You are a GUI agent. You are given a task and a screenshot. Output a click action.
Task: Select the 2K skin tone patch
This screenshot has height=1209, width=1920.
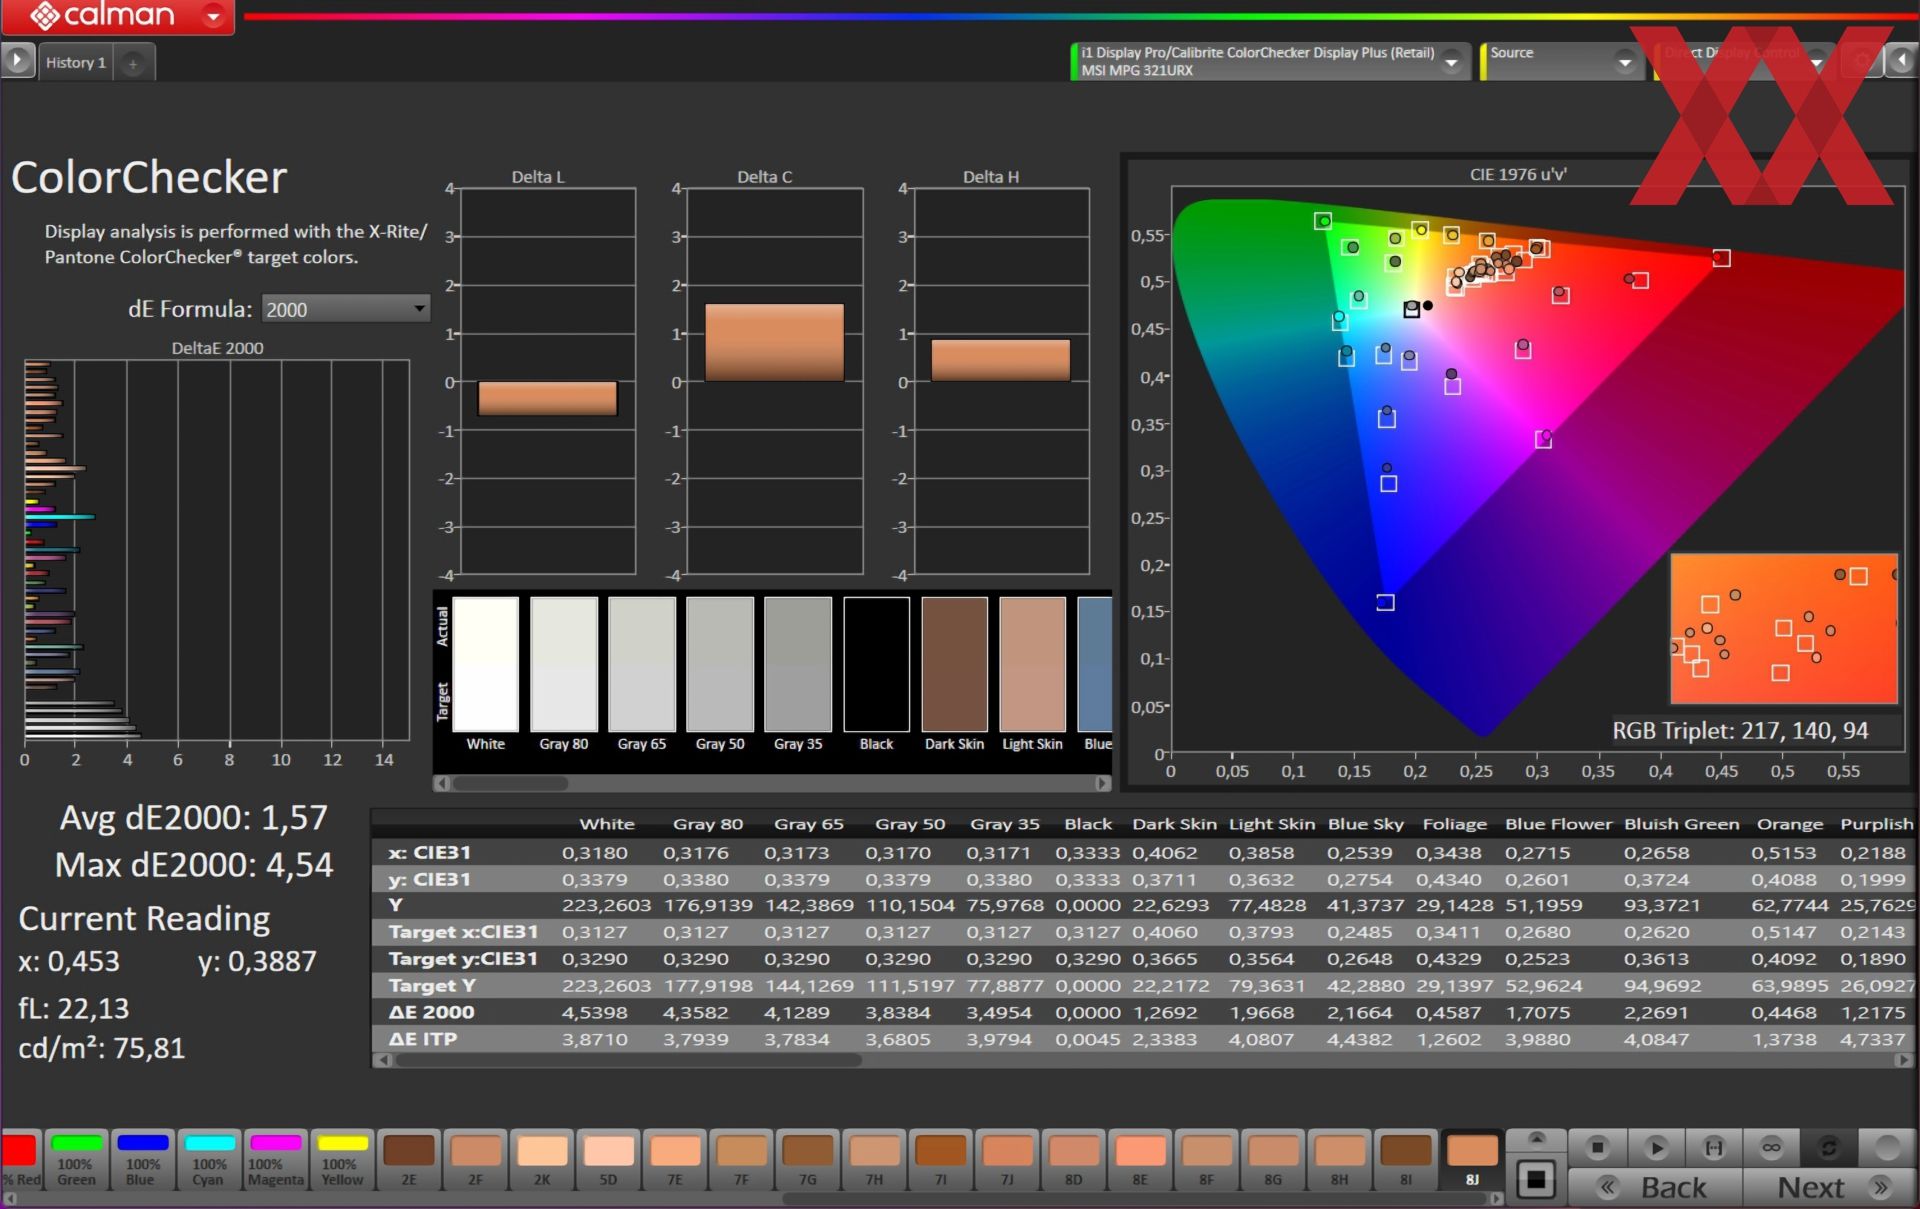(542, 1160)
